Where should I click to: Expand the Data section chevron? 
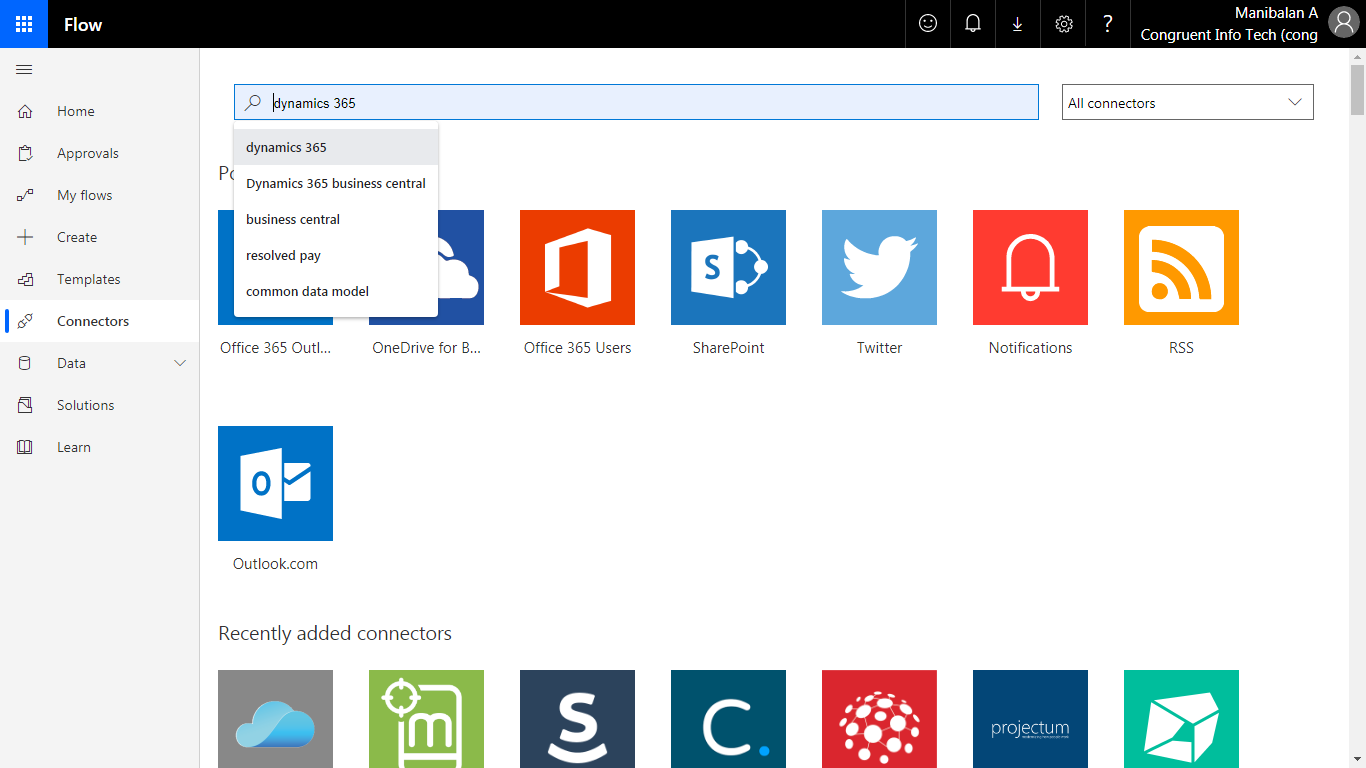coord(180,363)
